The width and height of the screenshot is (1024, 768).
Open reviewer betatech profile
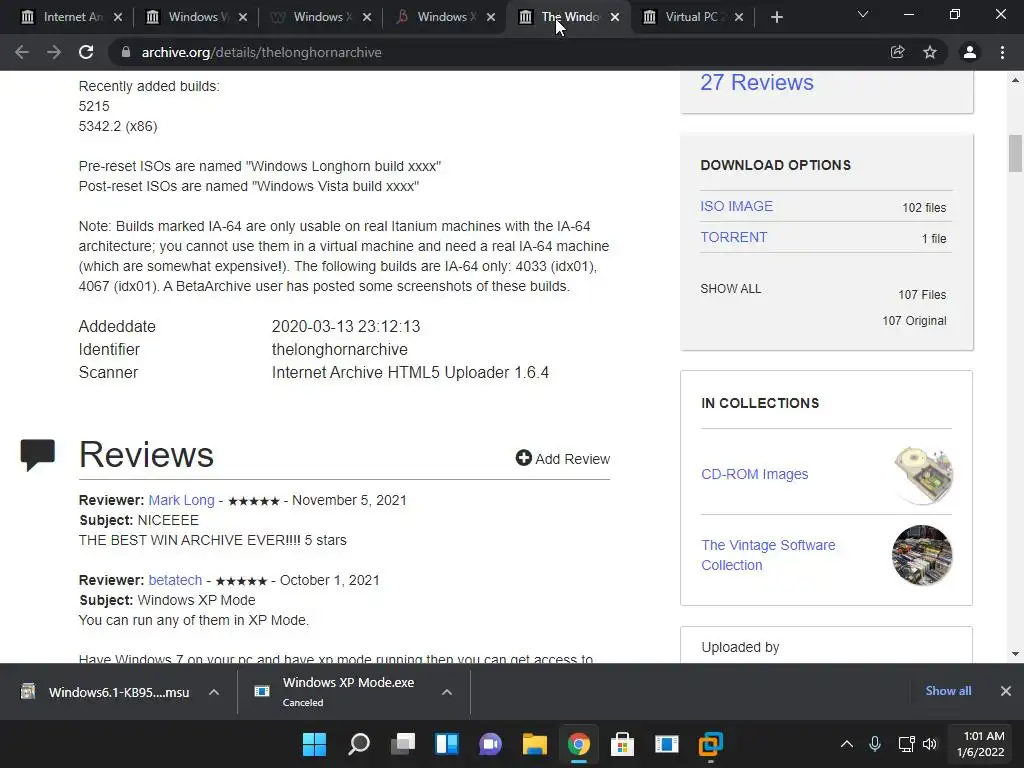tap(175, 580)
